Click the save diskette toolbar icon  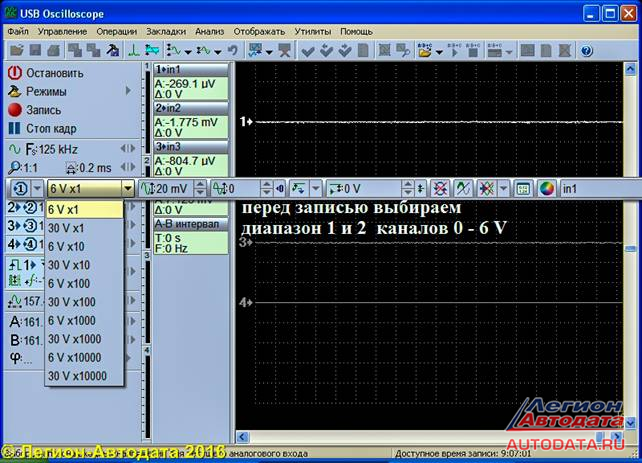tap(36, 50)
